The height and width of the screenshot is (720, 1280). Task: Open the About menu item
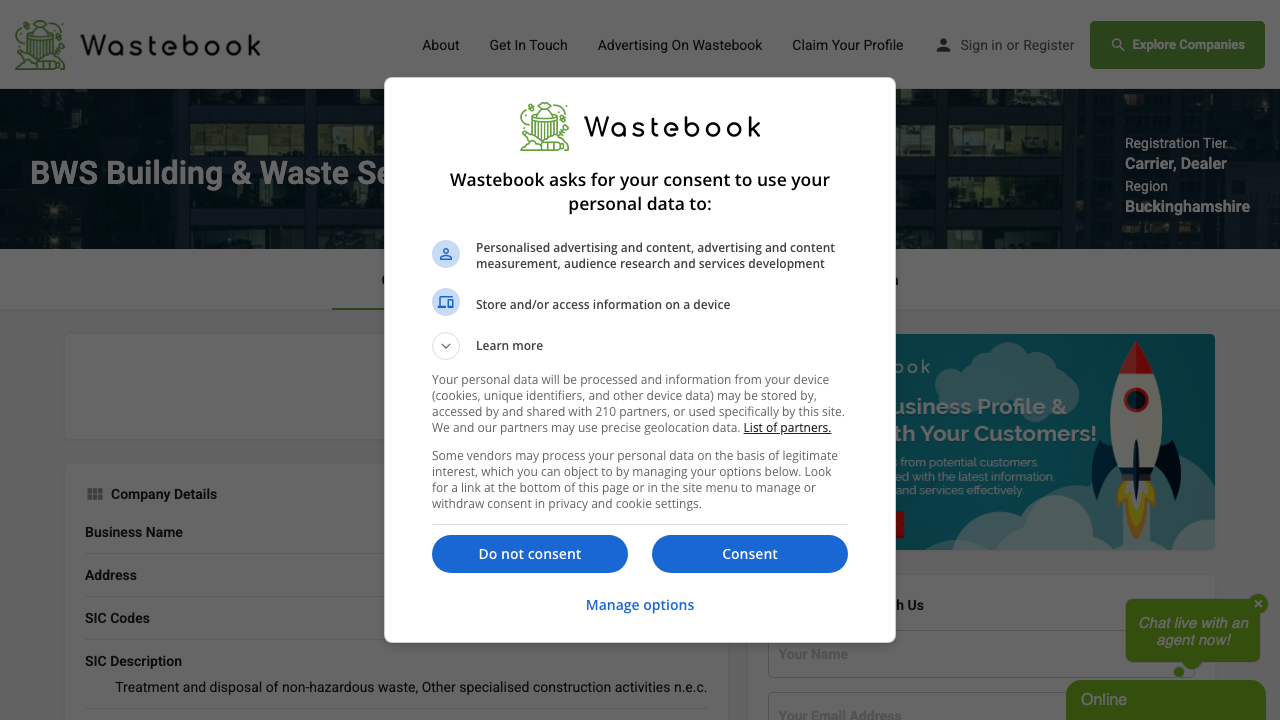pyautogui.click(x=440, y=45)
